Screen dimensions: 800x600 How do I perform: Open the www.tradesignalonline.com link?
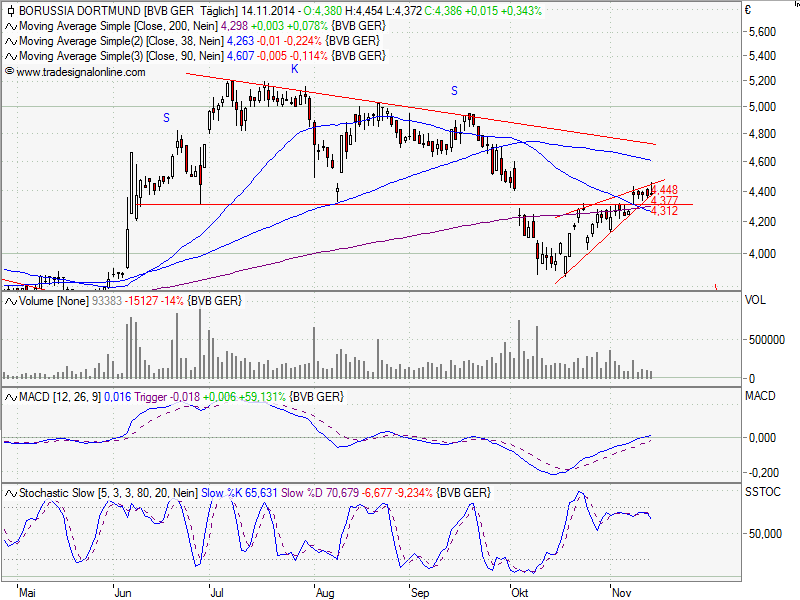[x=81, y=72]
